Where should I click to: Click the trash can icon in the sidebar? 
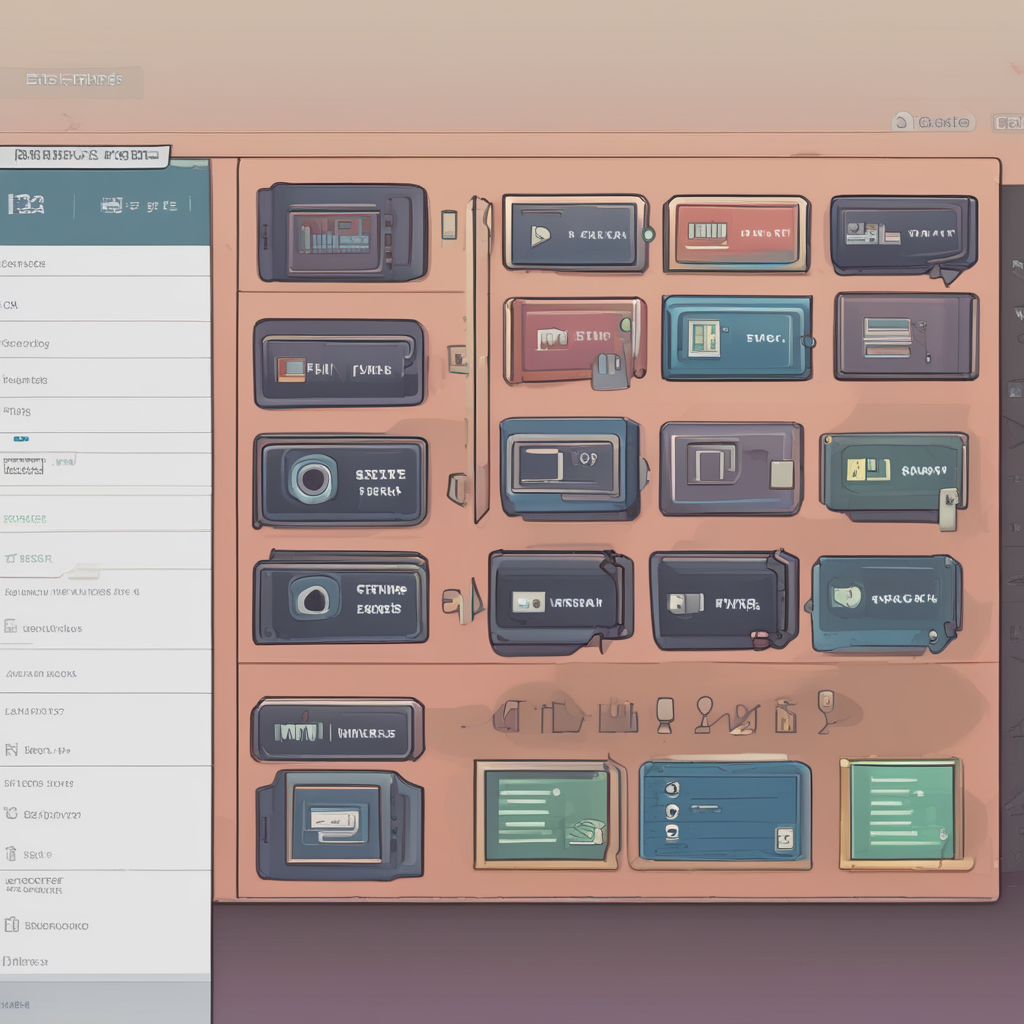click(11, 854)
